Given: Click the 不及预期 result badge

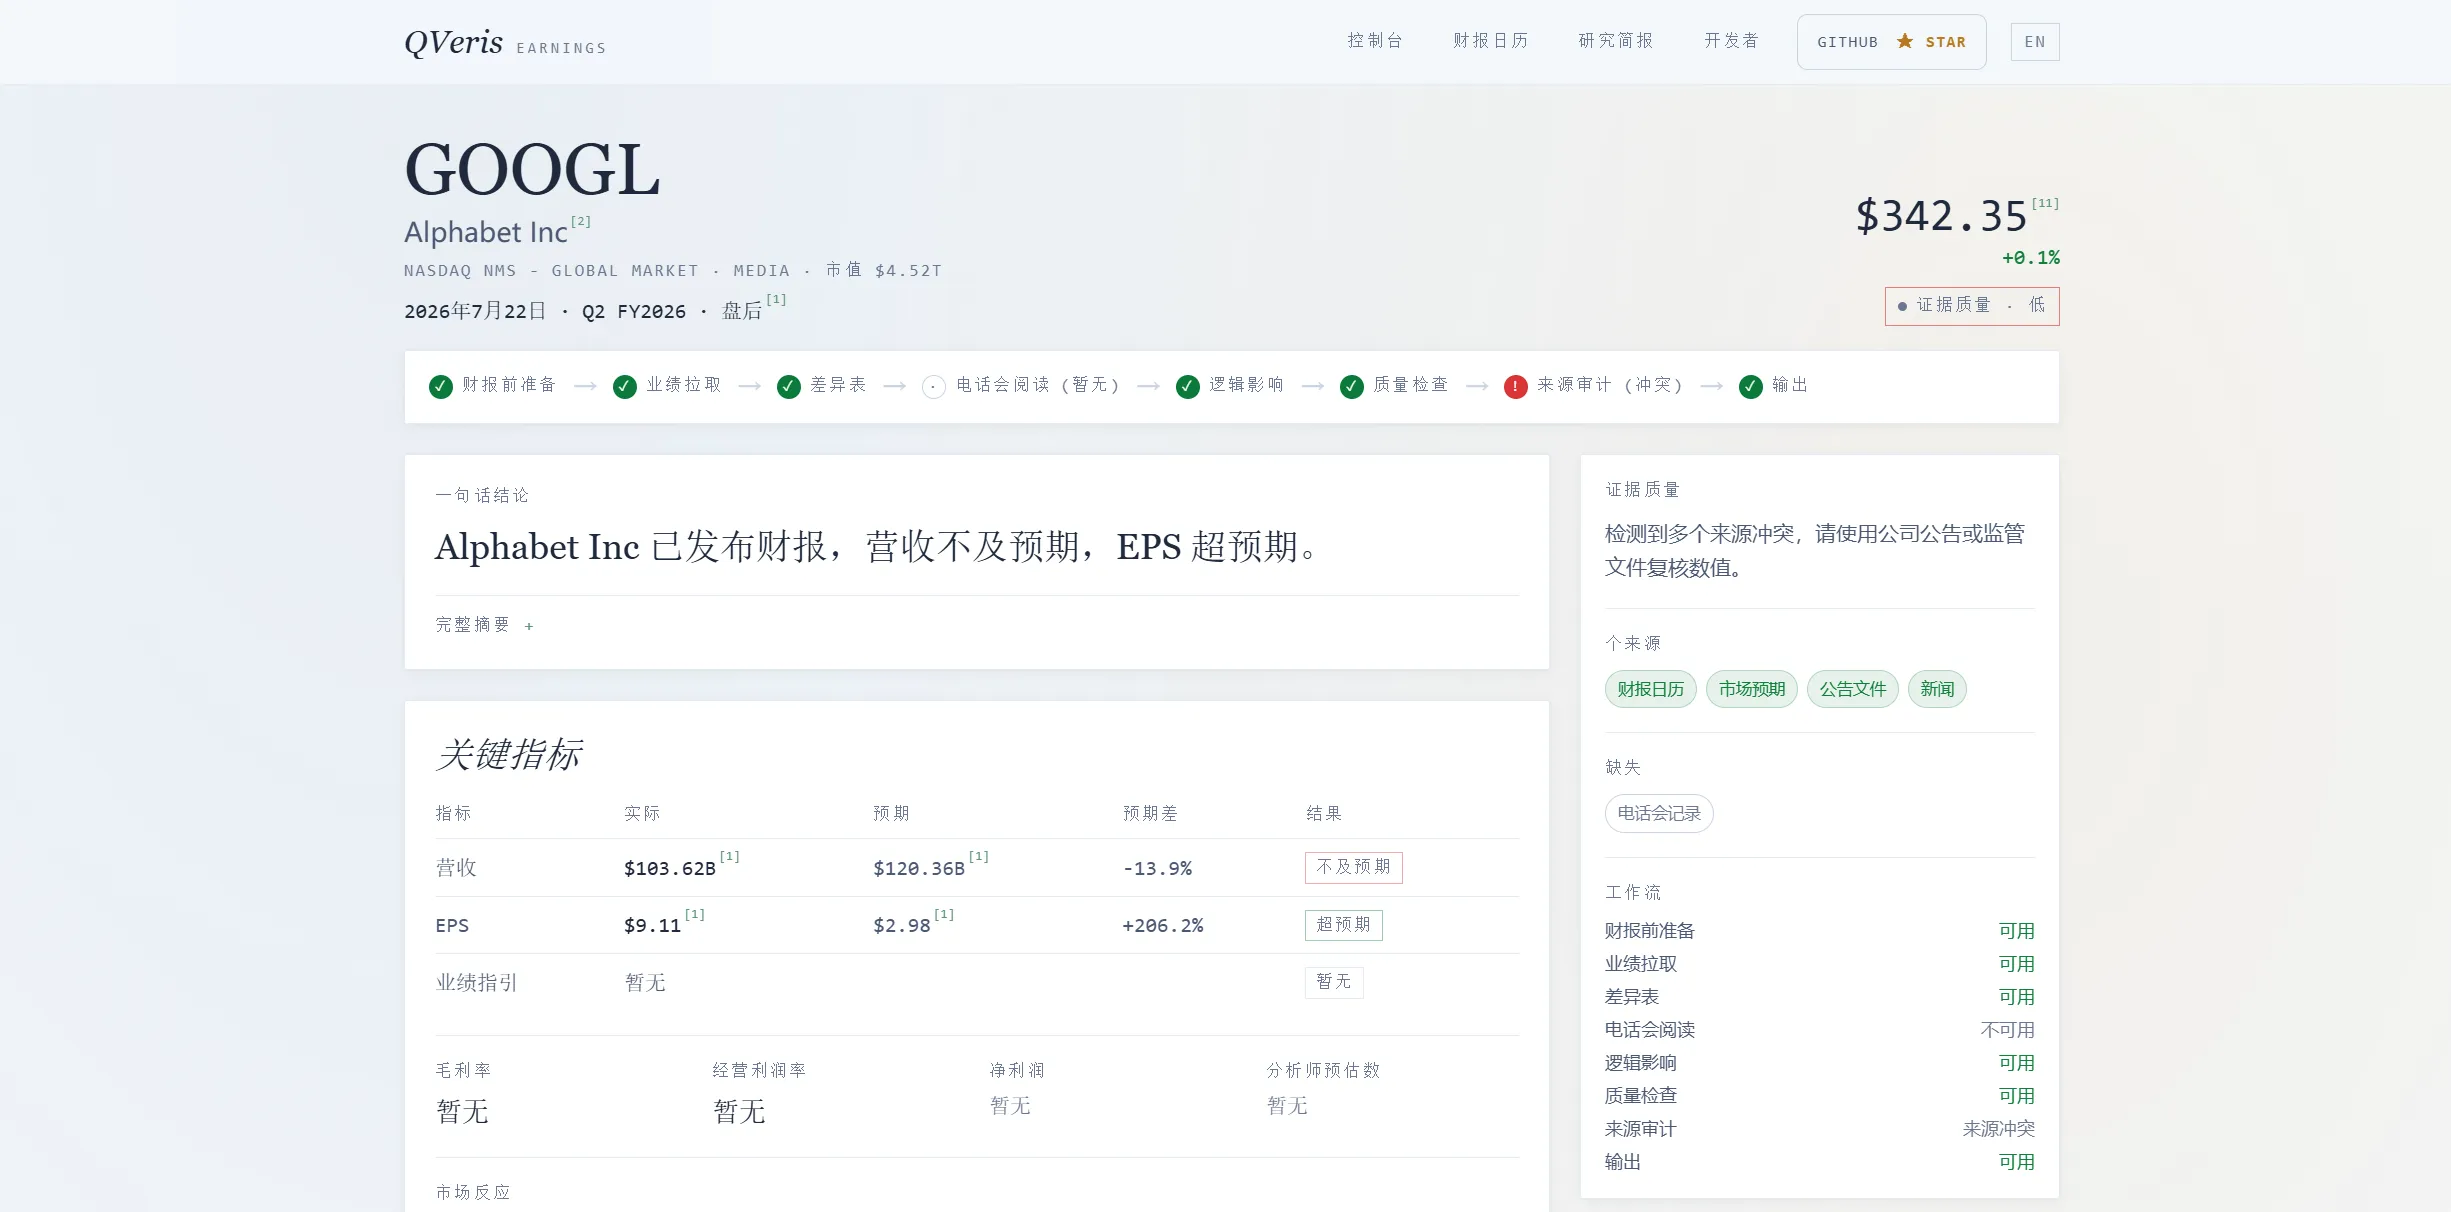Looking at the screenshot, I should pyautogui.click(x=1354, y=867).
